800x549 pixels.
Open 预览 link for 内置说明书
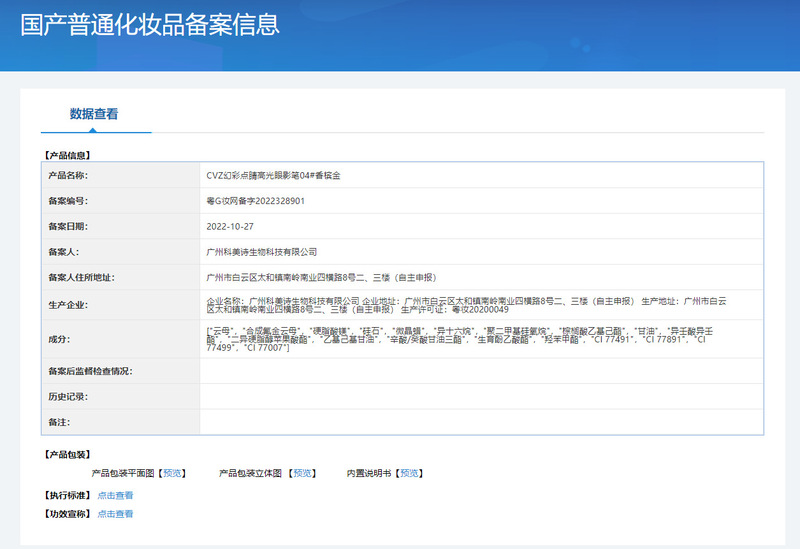[408, 473]
